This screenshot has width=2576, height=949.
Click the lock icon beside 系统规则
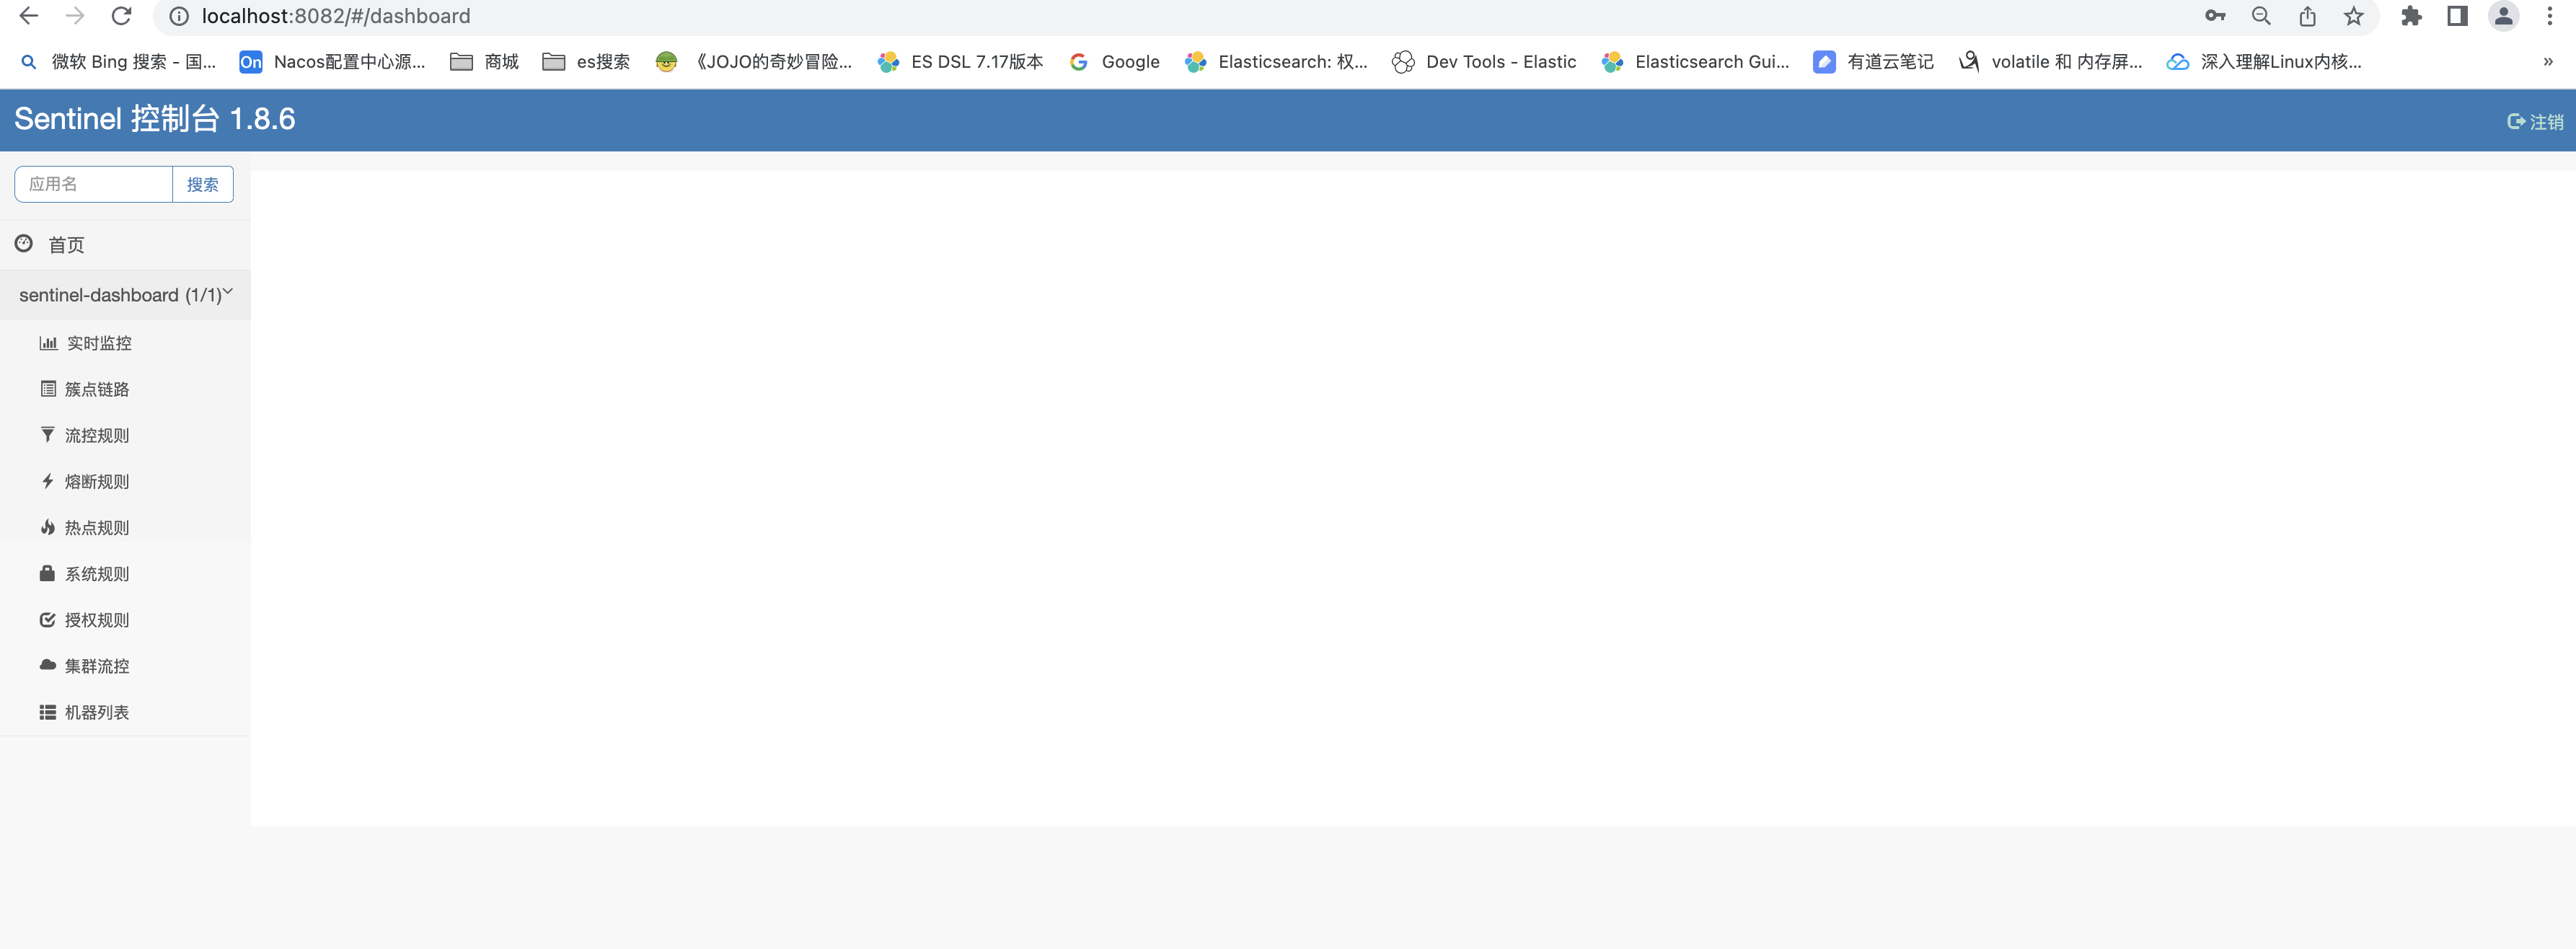(x=47, y=573)
